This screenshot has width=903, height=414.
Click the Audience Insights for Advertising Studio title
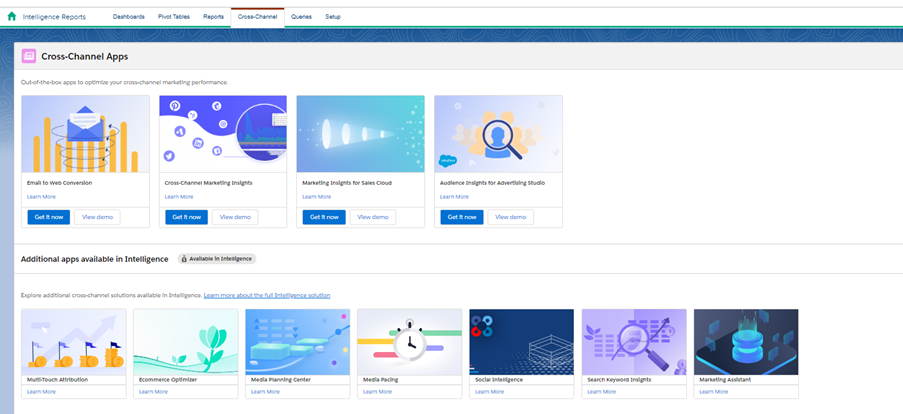tap(492, 183)
